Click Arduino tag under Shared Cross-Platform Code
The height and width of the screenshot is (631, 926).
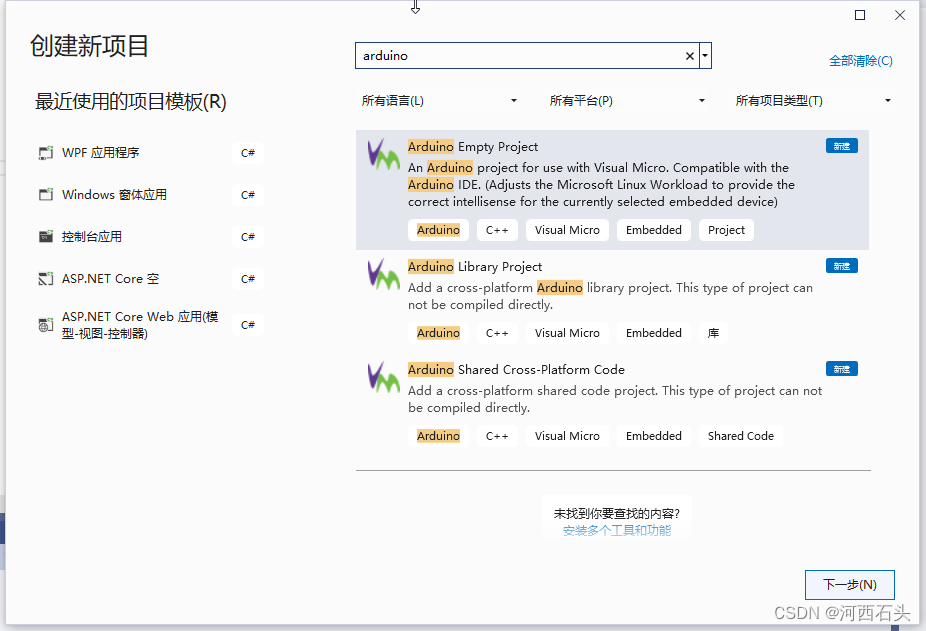(438, 435)
